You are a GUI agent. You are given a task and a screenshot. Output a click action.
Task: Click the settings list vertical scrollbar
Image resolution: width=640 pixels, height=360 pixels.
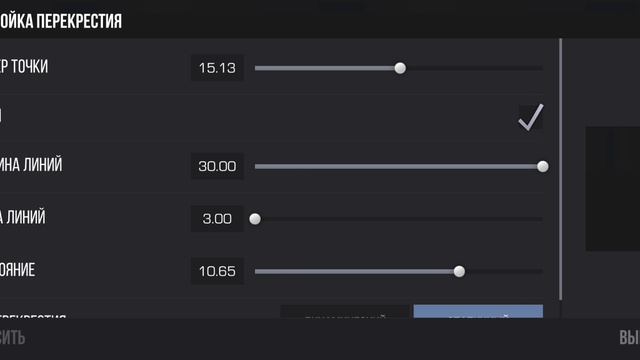point(561,170)
